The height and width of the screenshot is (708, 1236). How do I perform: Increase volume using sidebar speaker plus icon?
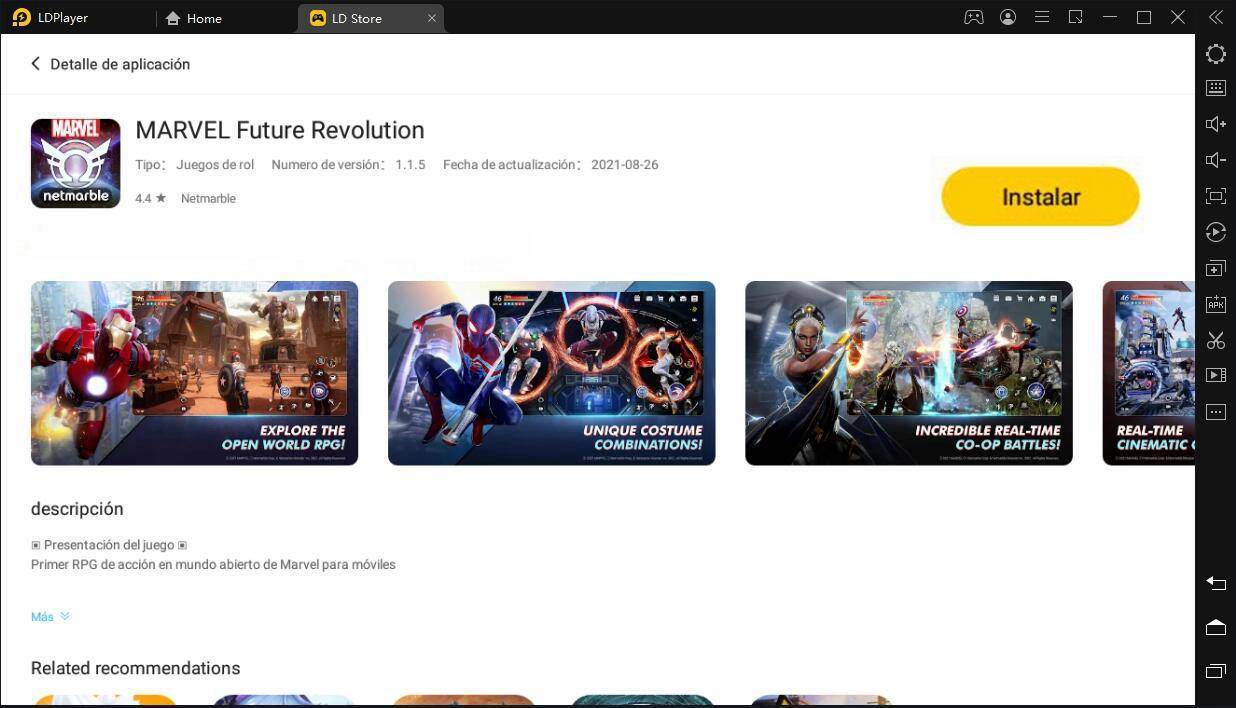(x=1216, y=124)
